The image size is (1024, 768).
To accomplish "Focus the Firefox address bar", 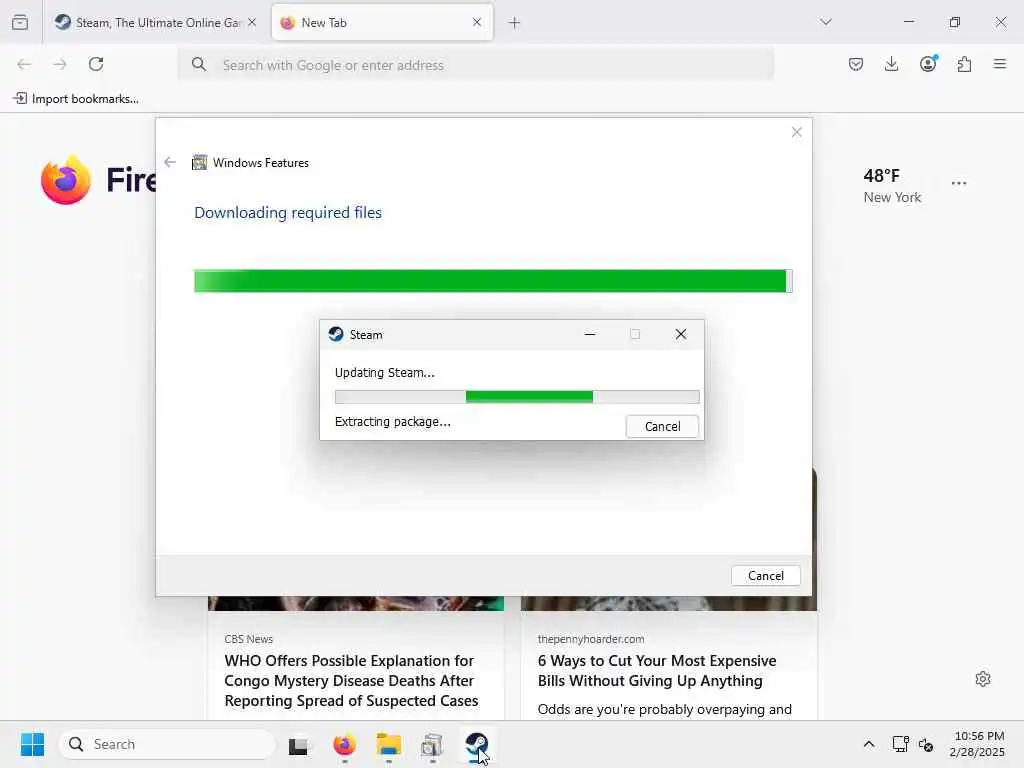I will tap(476, 65).
